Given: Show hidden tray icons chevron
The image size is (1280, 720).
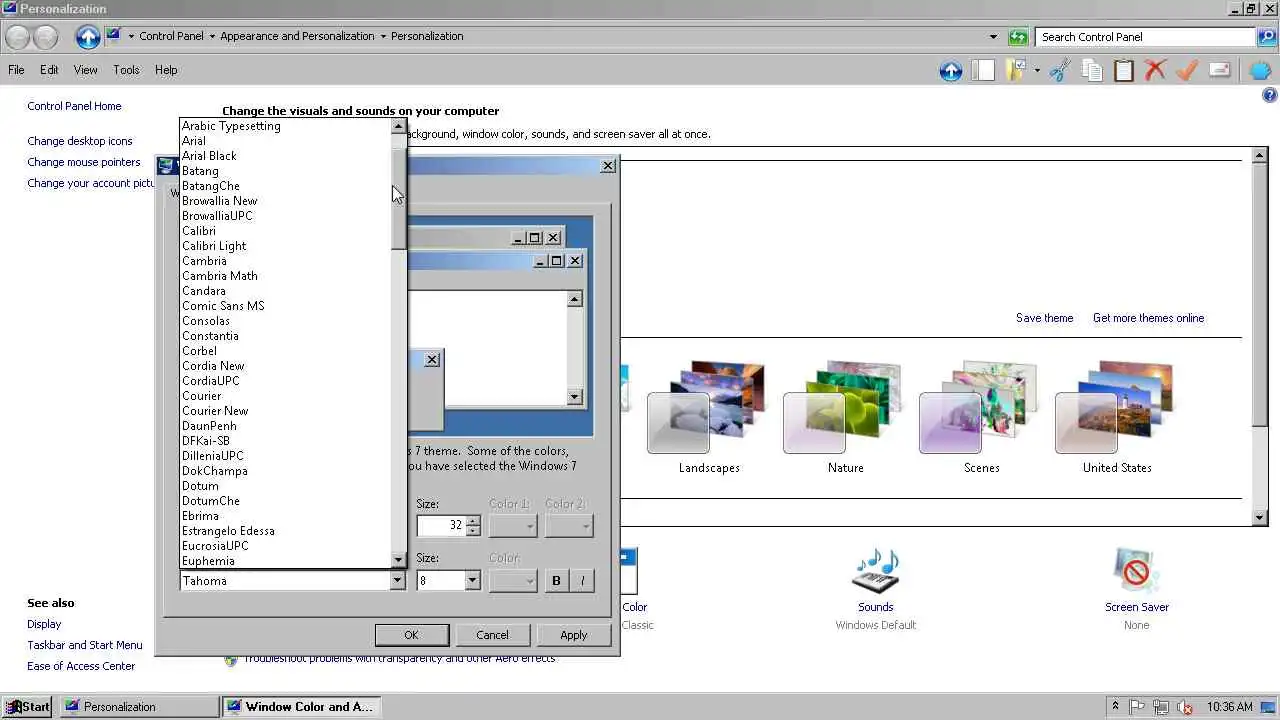Looking at the screenshot, I should pyautogui.click(x=1116, y=707).
